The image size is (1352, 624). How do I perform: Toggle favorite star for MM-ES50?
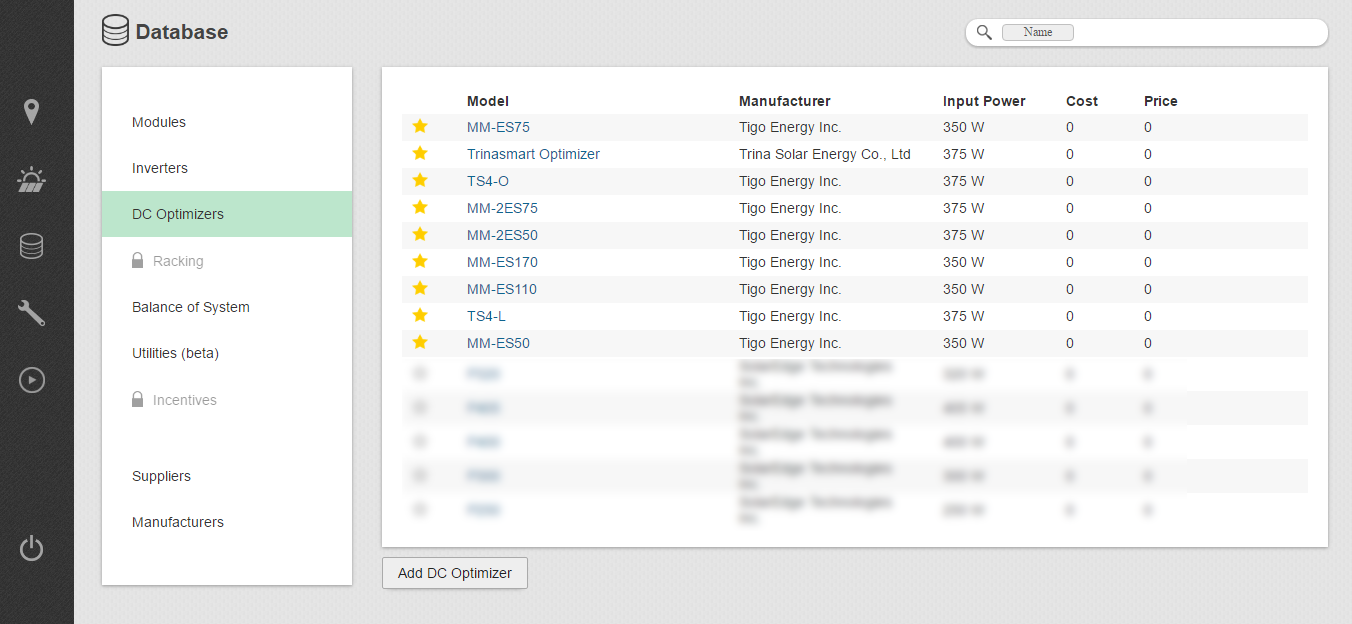pos(420,342)
